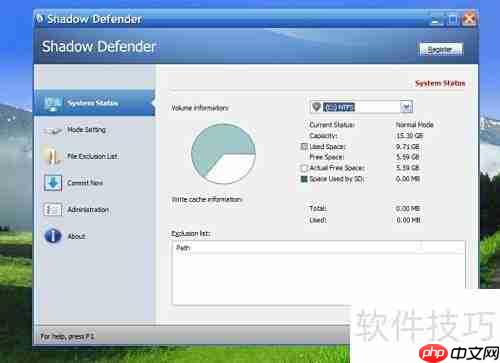Click the Write cache information label
The image size is (500, 363).
pyautogui.click(x=207, y=199)
